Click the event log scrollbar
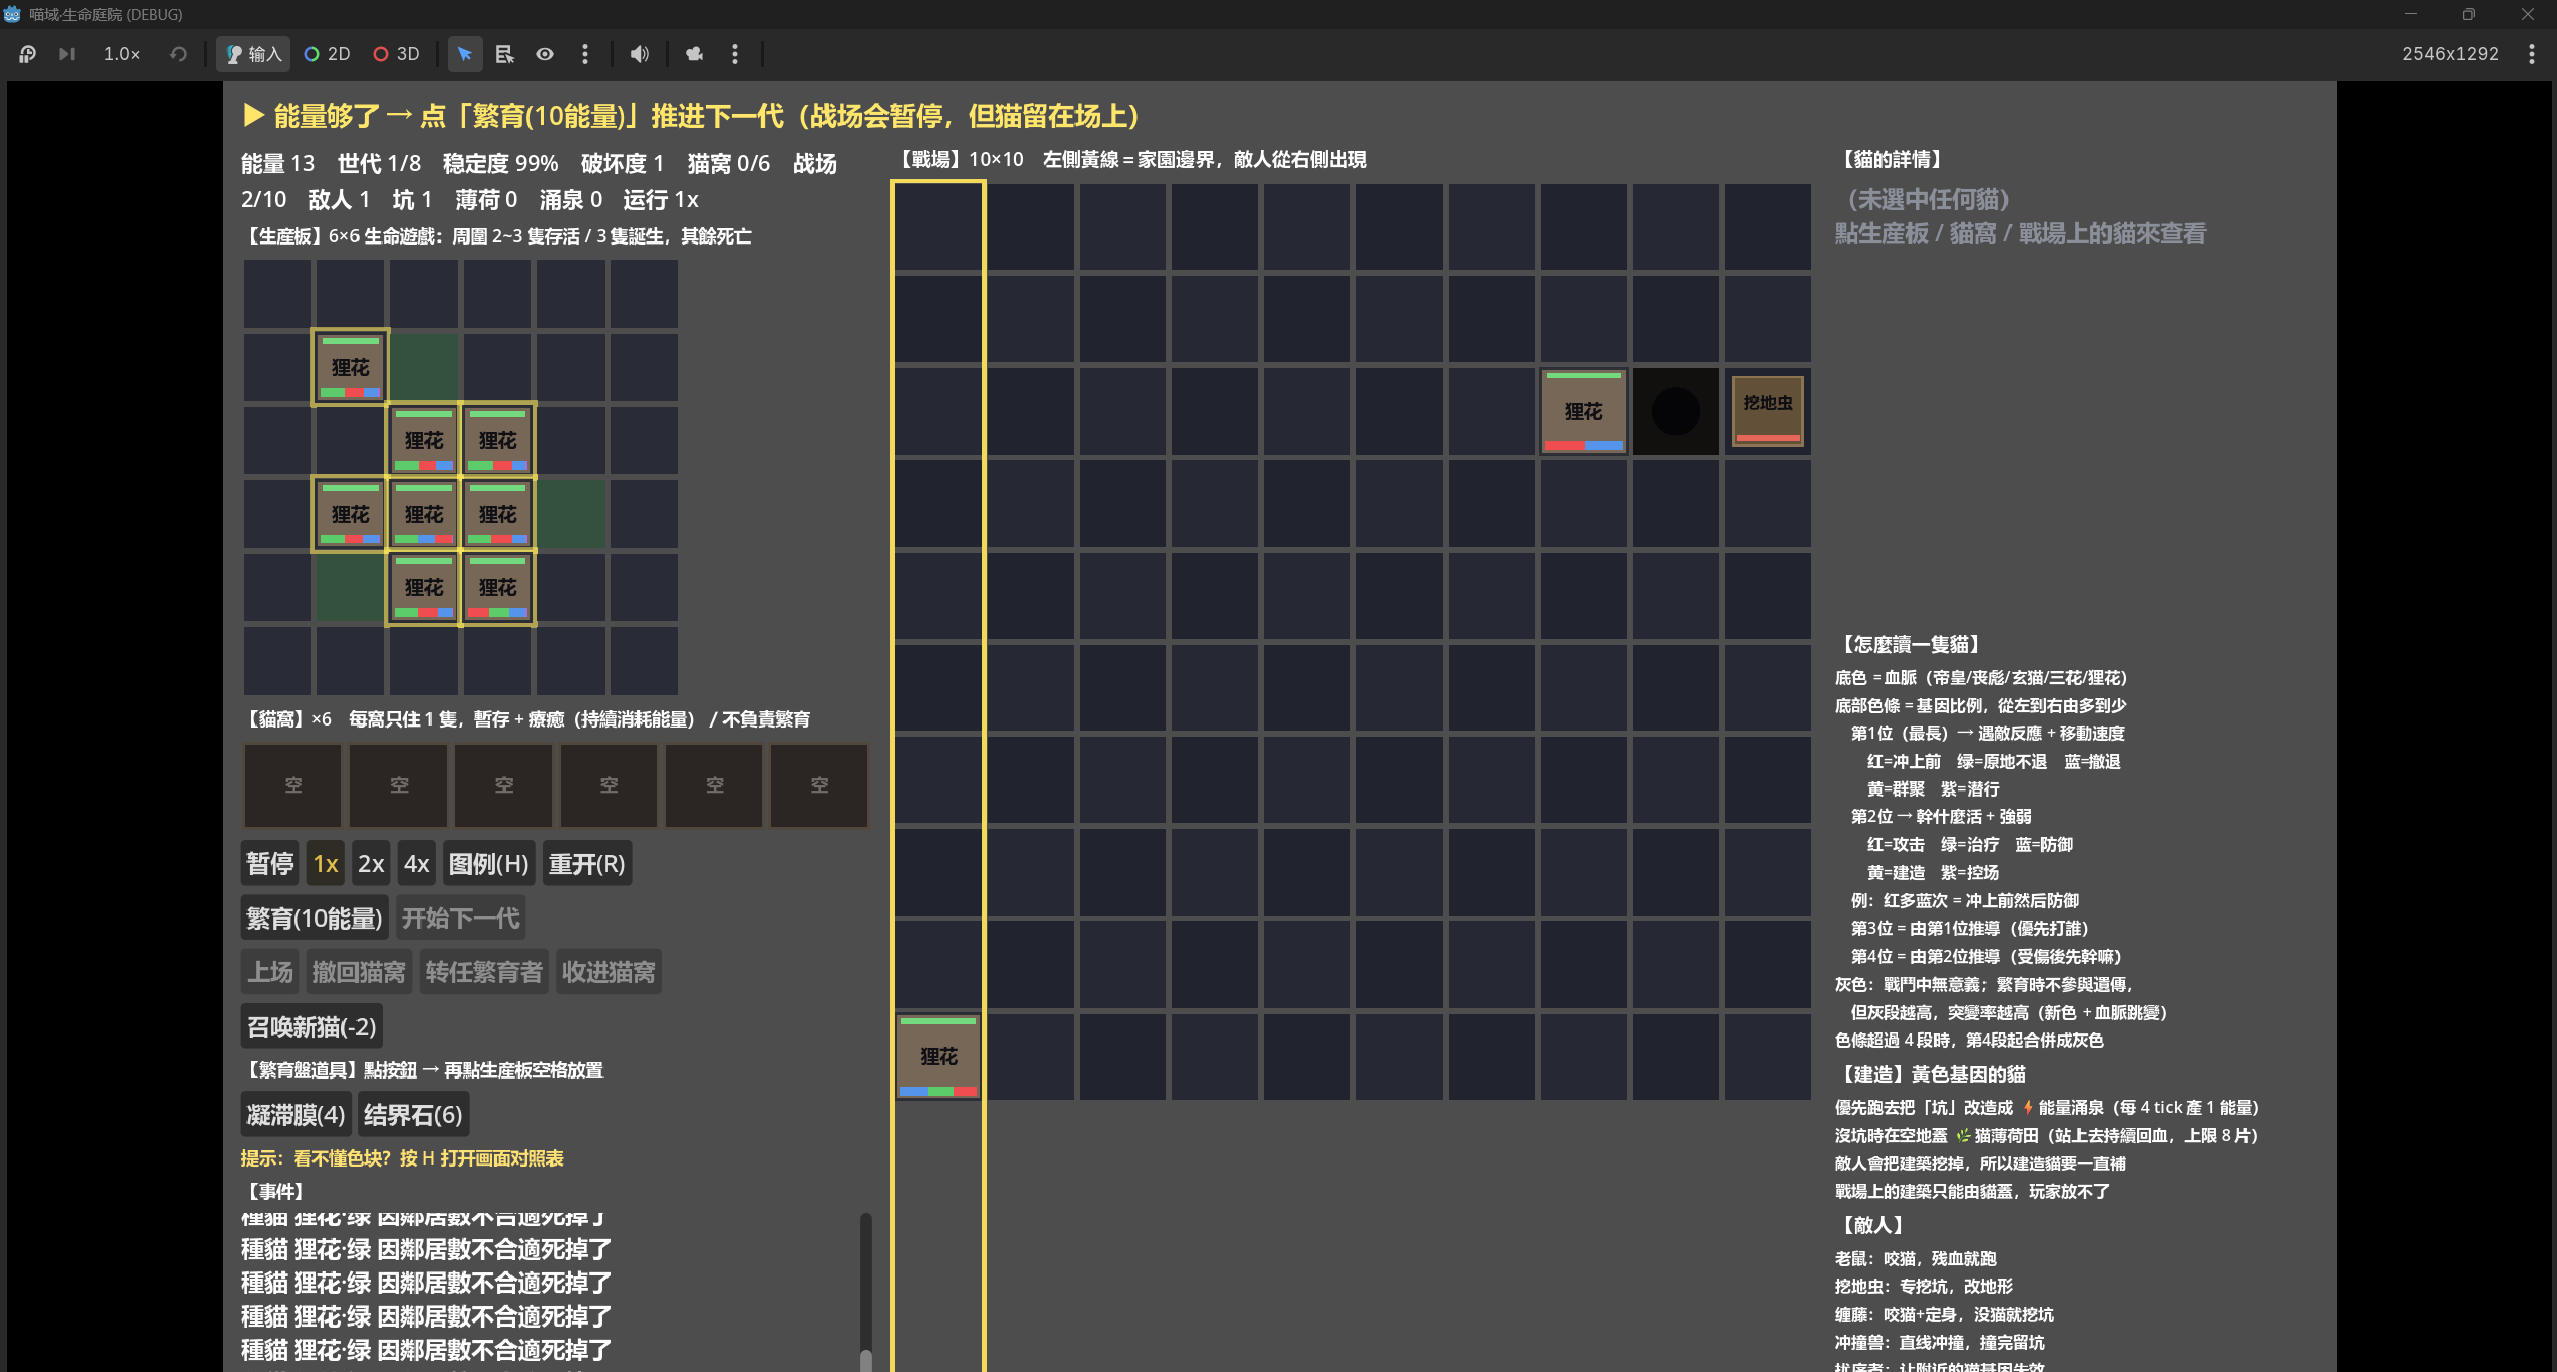Viewport: 2557px width, 1372px height. 866,1291
